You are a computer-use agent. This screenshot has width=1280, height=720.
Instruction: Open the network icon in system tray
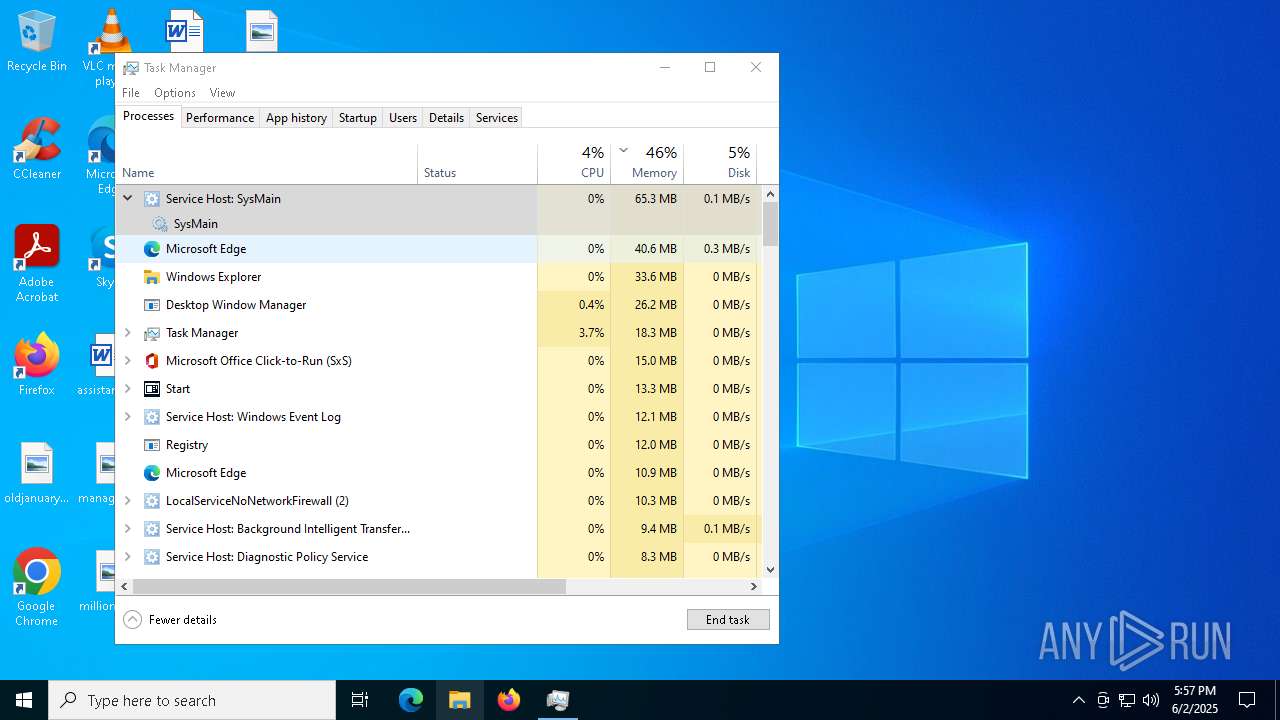(1127, 700)
